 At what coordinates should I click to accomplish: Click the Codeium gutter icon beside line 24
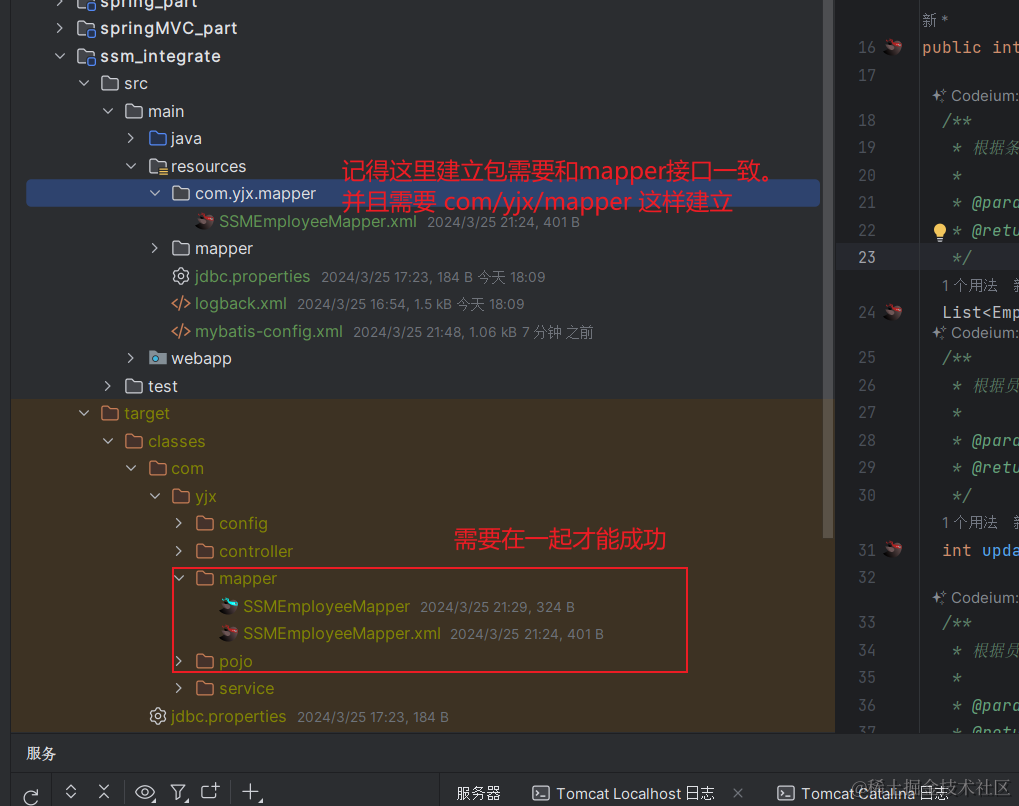(895, 312)
